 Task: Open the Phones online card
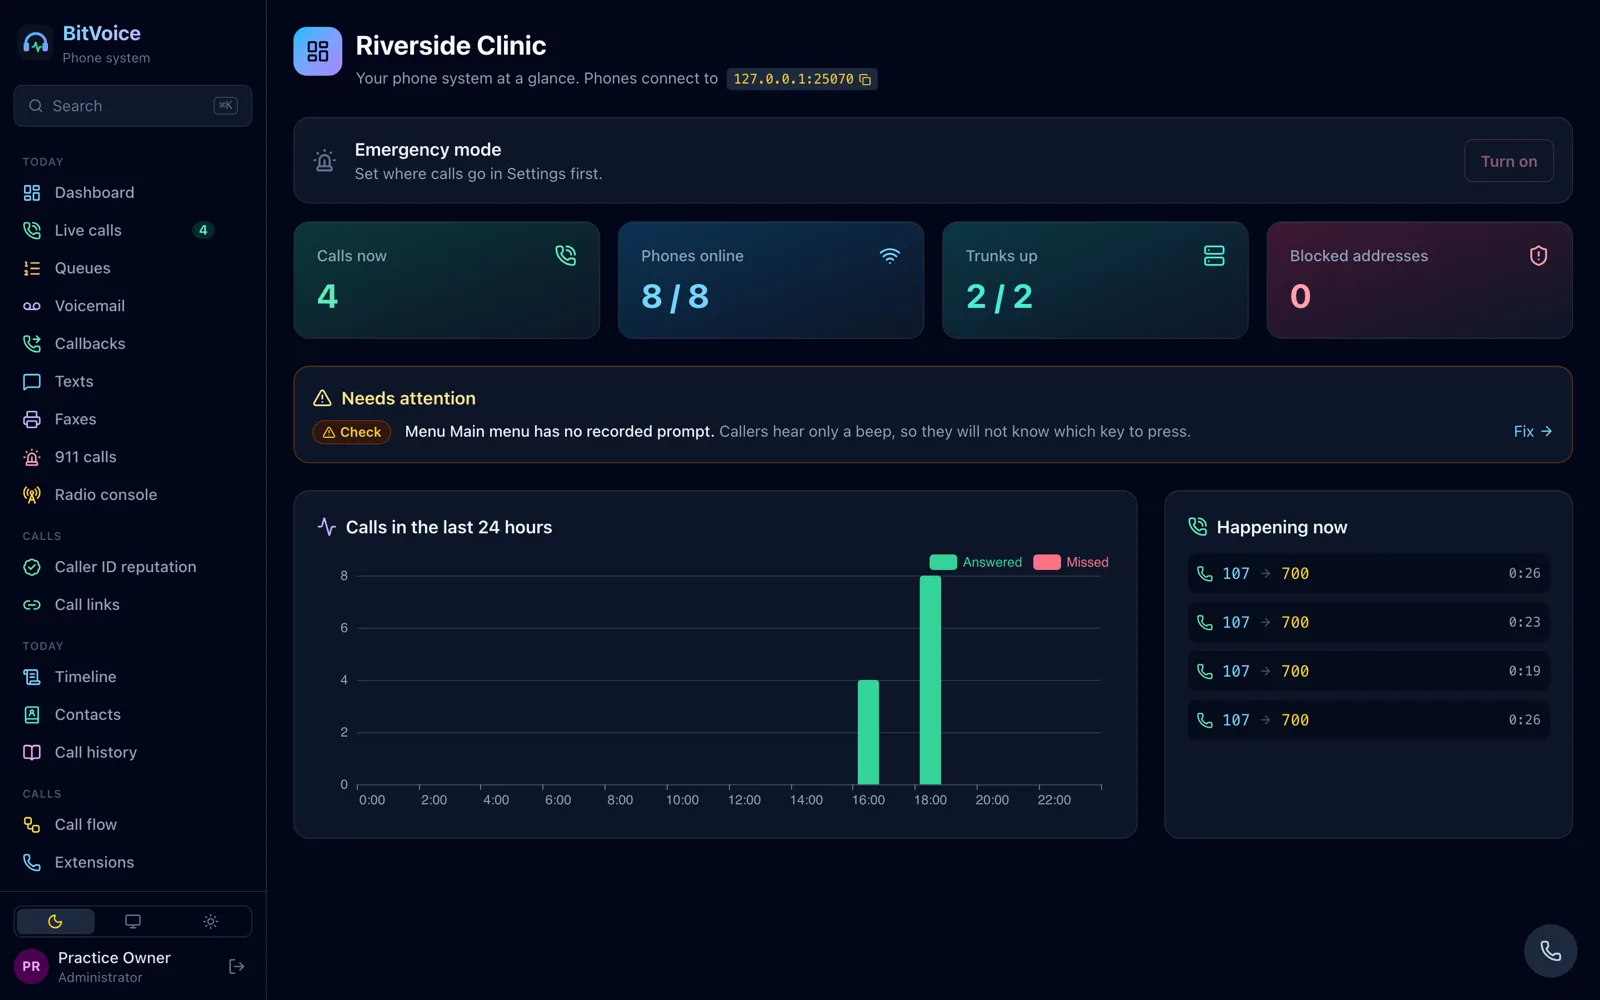pyautogui.click(x=770, y=280)
